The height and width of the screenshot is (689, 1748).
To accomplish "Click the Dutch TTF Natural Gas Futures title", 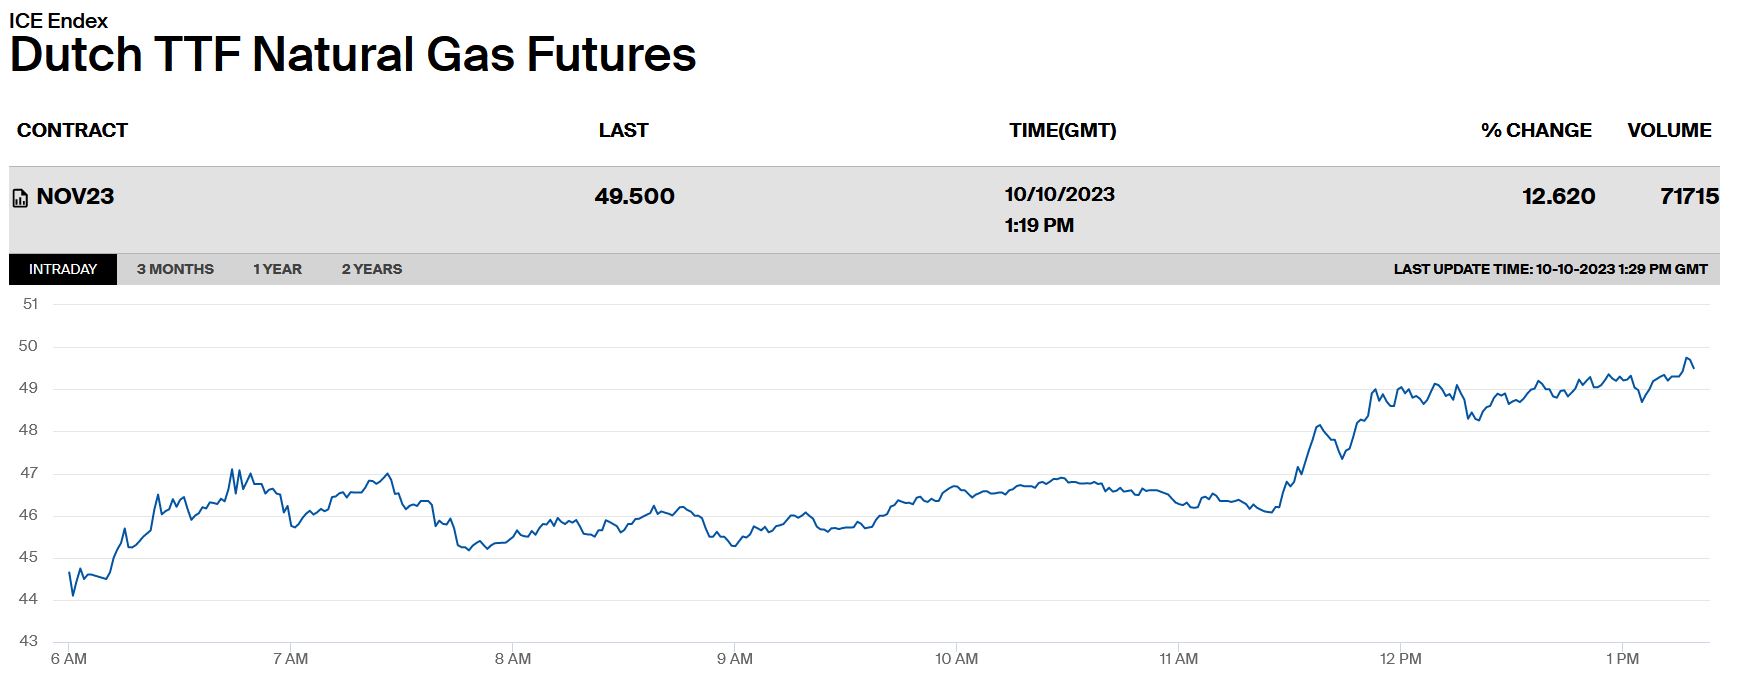I will click(353, 54).
